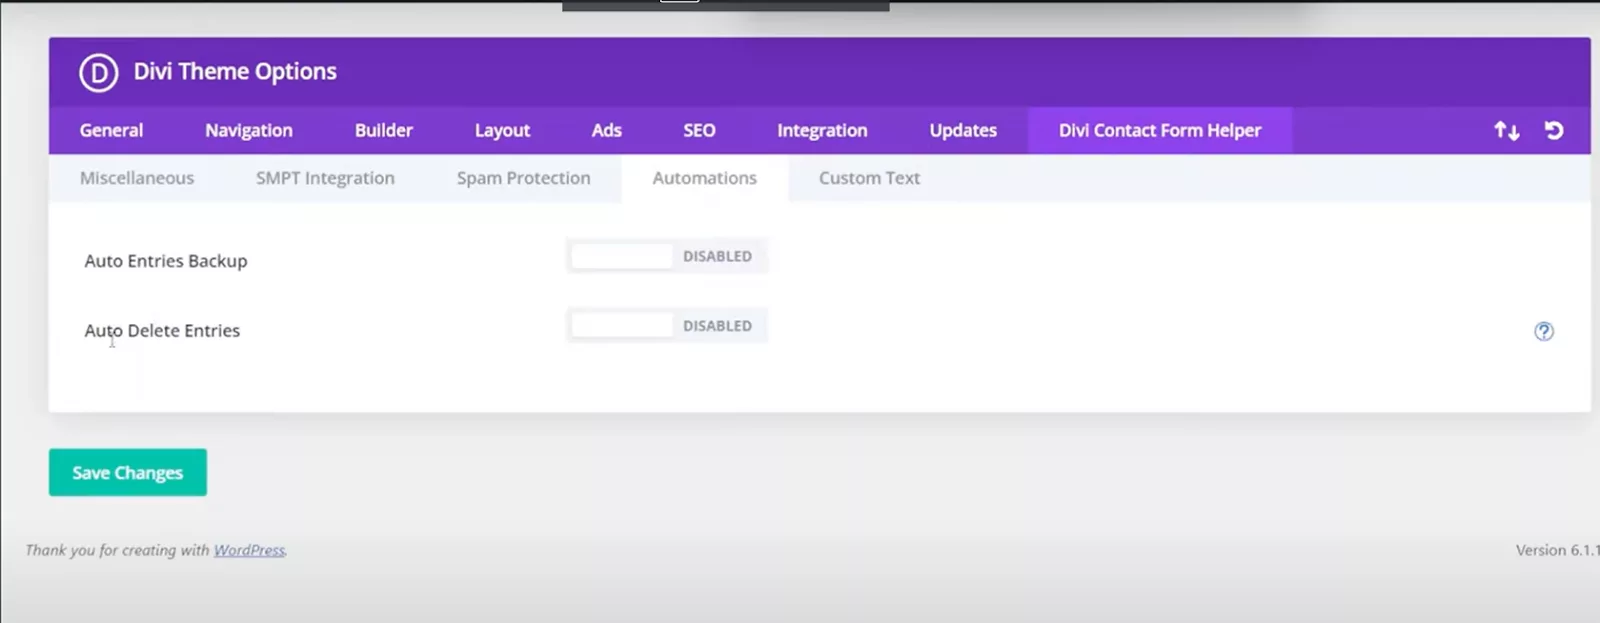Open the Miscellaneous sub-tab
Screen dimensions: 1600x623
click(137, 178)
